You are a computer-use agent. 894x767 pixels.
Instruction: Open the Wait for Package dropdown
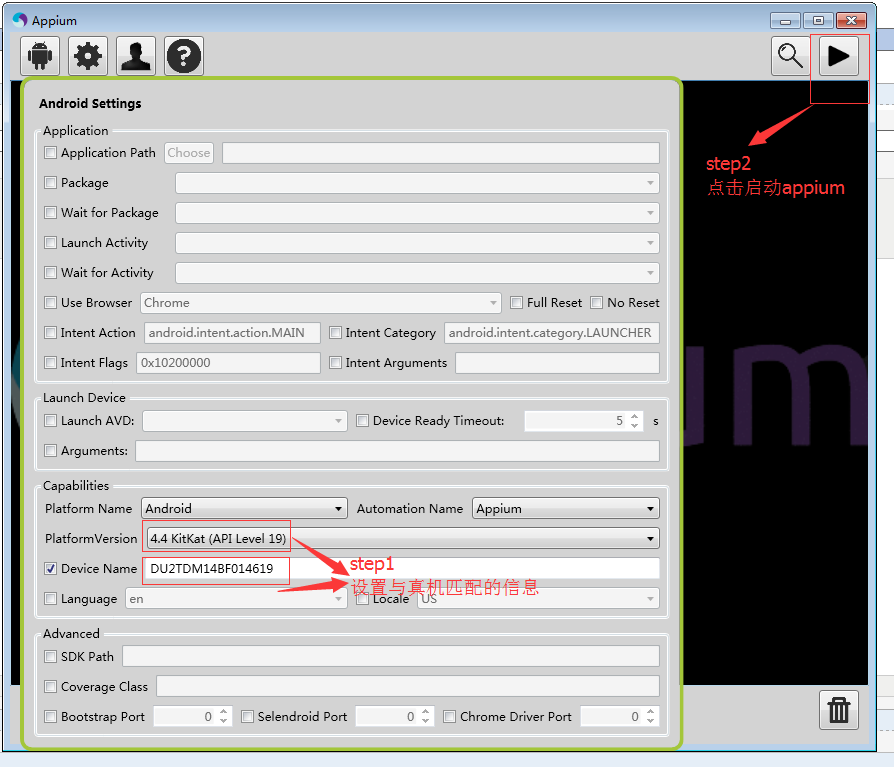[417, 213]
